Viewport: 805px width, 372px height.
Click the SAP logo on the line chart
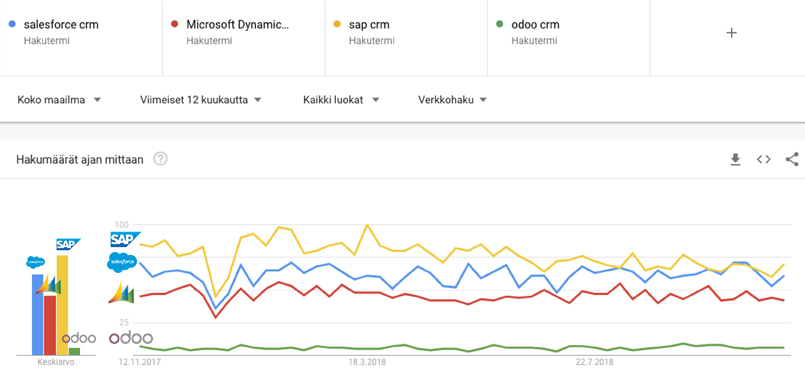pyautogui.click(x=126, y=239)
